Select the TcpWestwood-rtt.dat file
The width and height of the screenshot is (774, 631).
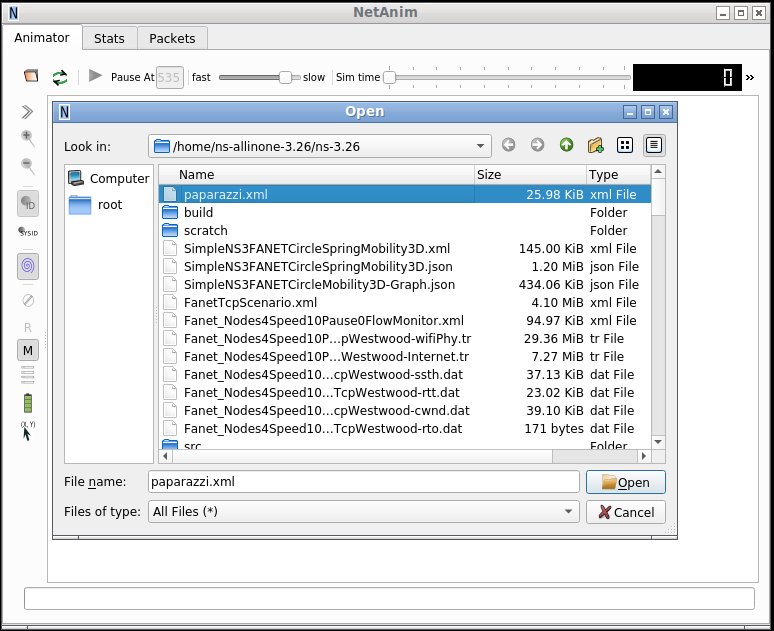pyautogui.click(x=405, y=393)
